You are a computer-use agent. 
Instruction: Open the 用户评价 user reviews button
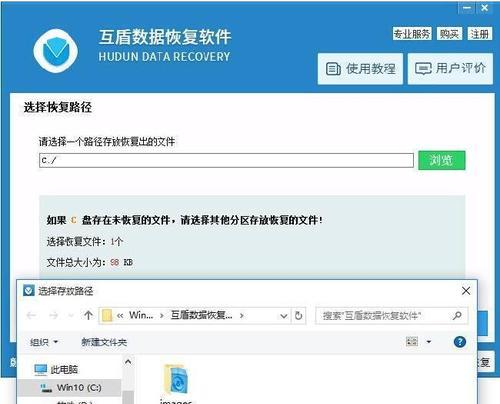click(450, 69)
